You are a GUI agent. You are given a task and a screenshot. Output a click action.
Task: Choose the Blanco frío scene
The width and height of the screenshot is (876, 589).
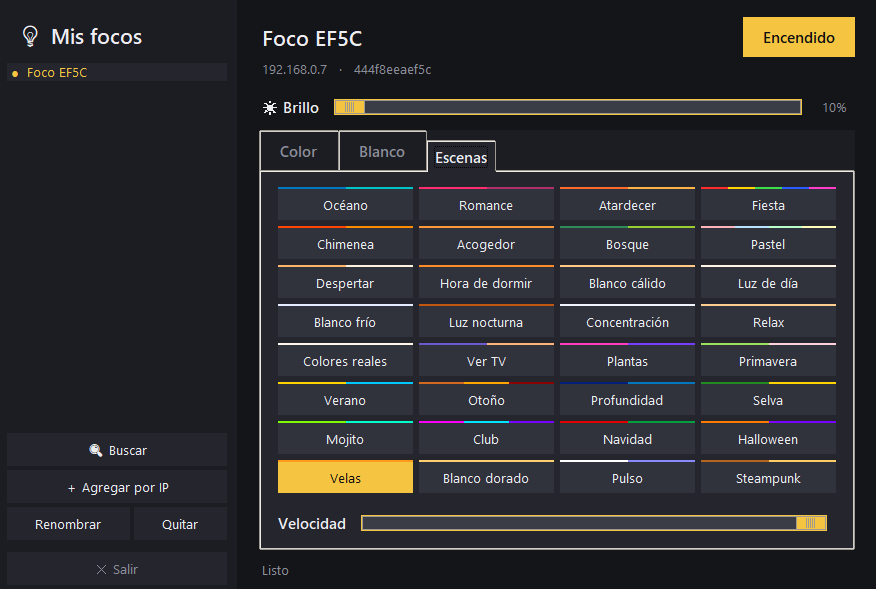[345, 321]
